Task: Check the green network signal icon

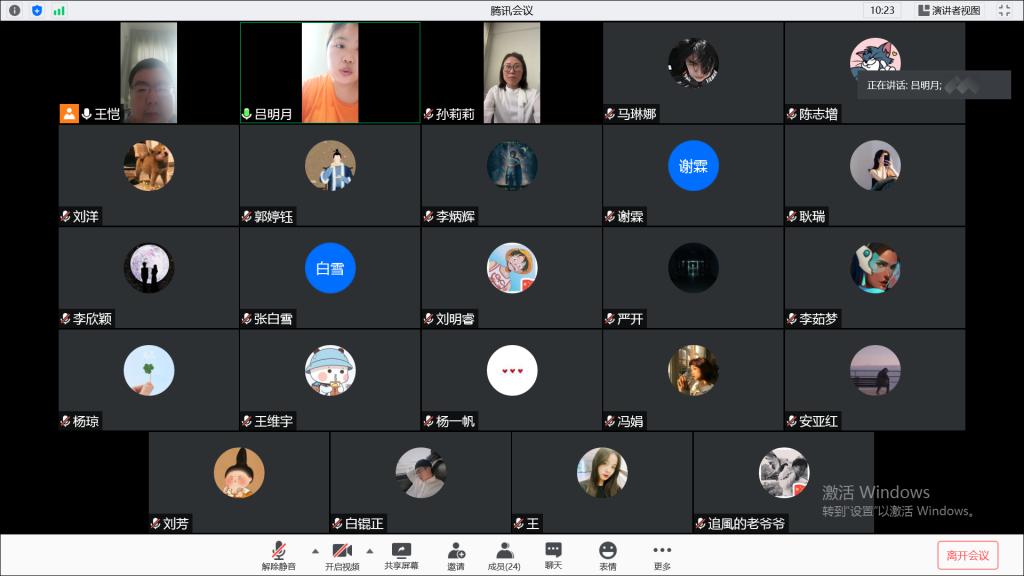Action: [x=59, y=10]
